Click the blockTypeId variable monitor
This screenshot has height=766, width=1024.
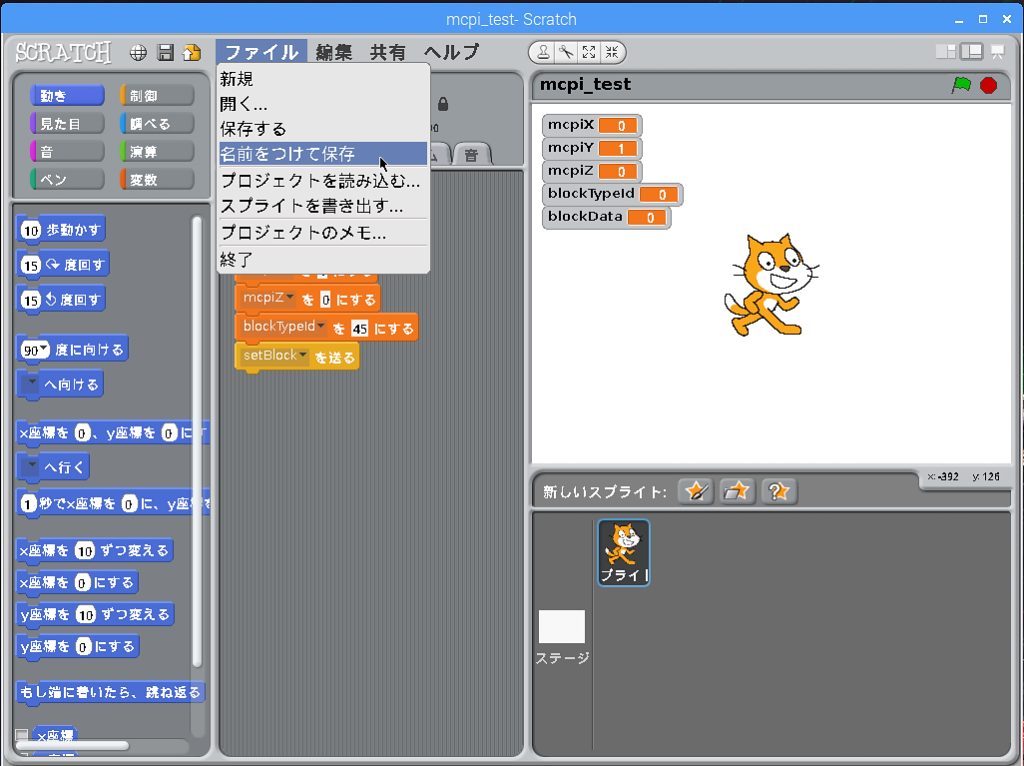613,194
